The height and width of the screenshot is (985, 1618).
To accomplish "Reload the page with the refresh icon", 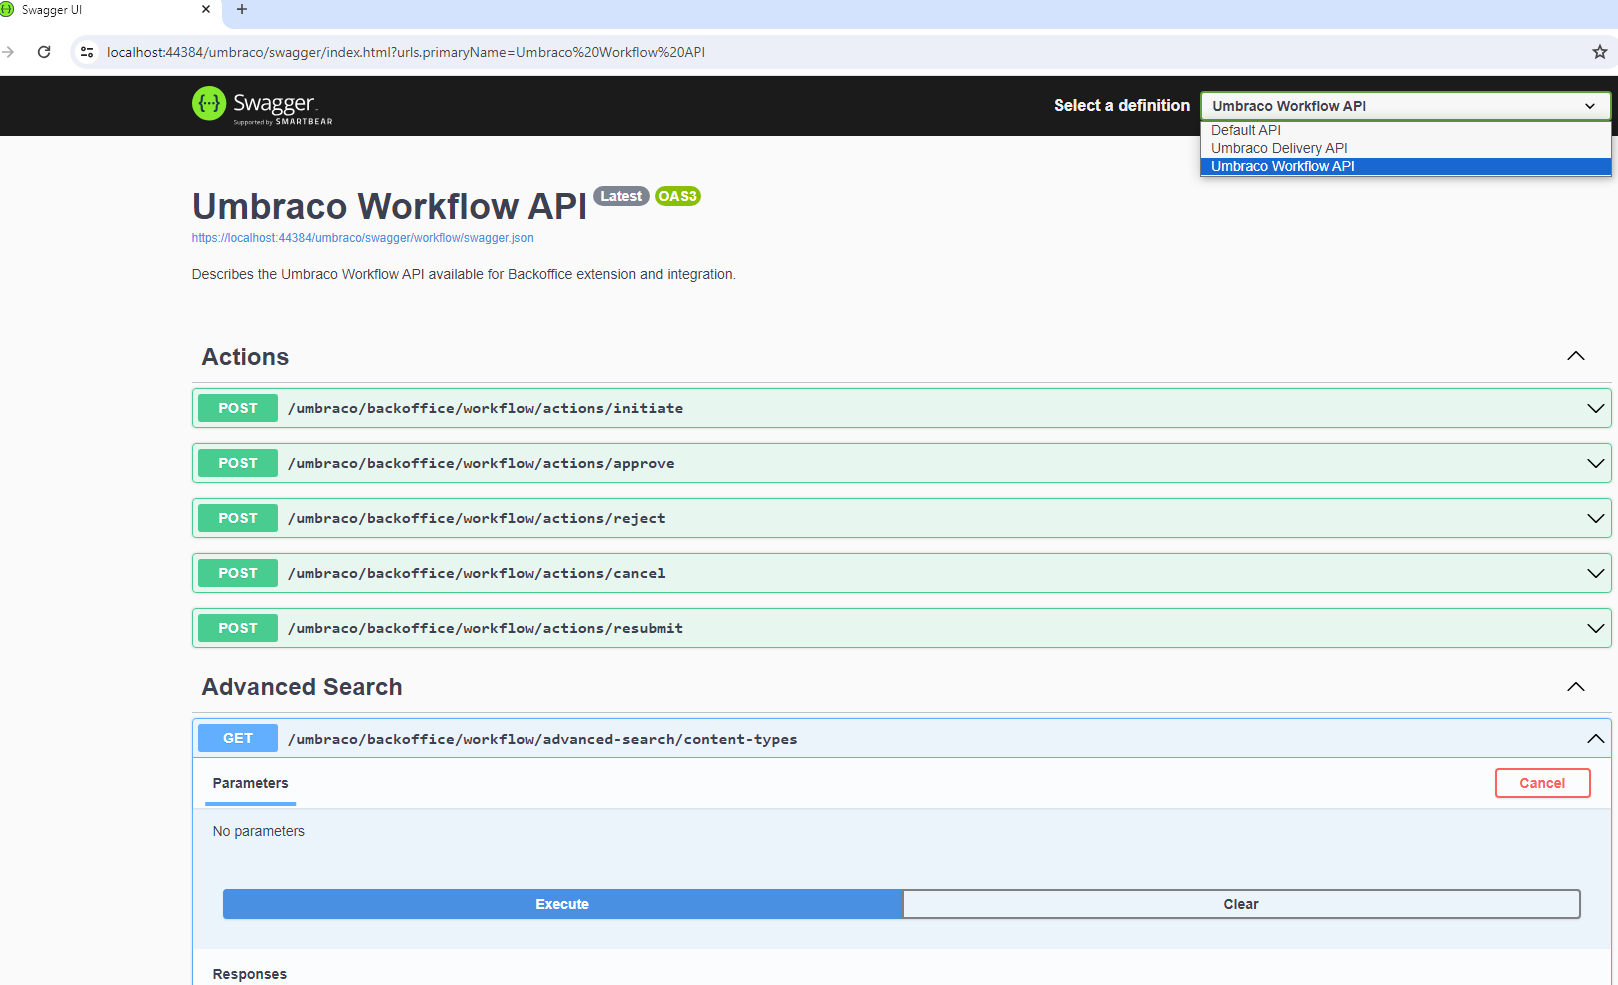I will pos(44,52).
